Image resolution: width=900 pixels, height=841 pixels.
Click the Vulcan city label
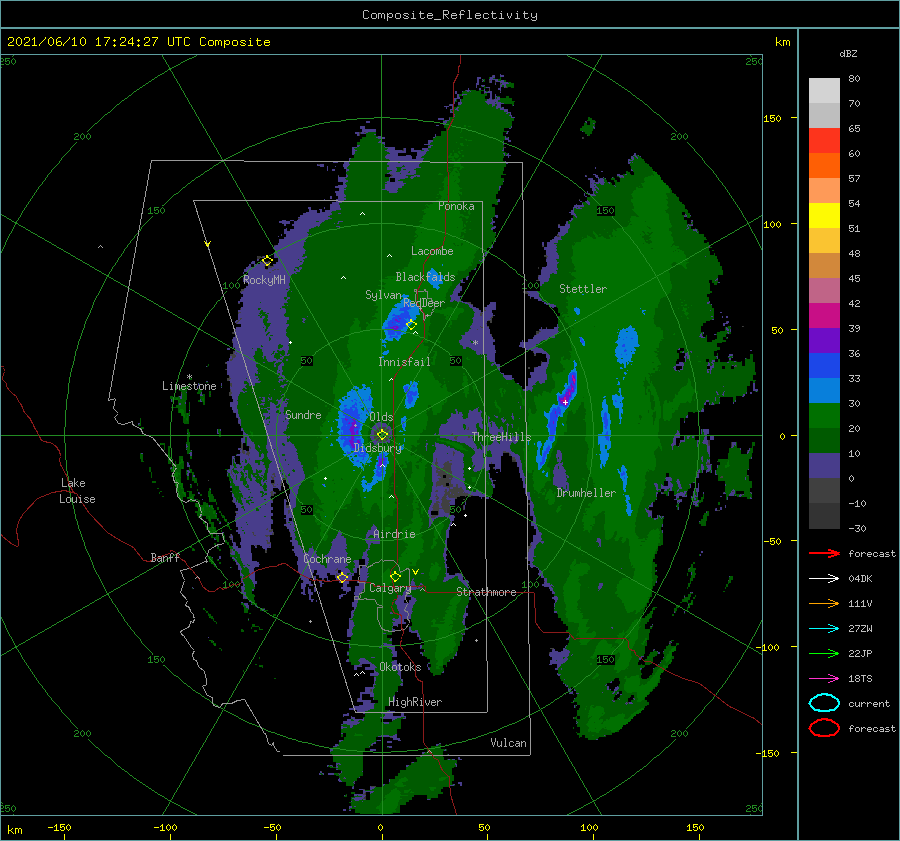click(x=508, y=743)
